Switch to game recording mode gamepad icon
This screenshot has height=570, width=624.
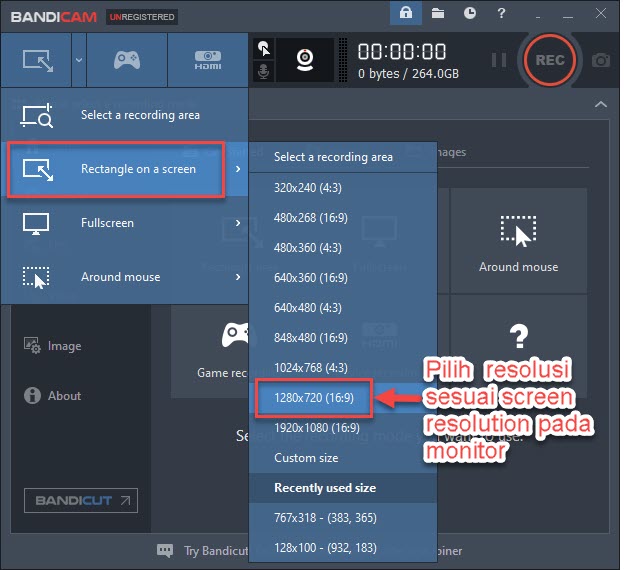click(127, 60)
